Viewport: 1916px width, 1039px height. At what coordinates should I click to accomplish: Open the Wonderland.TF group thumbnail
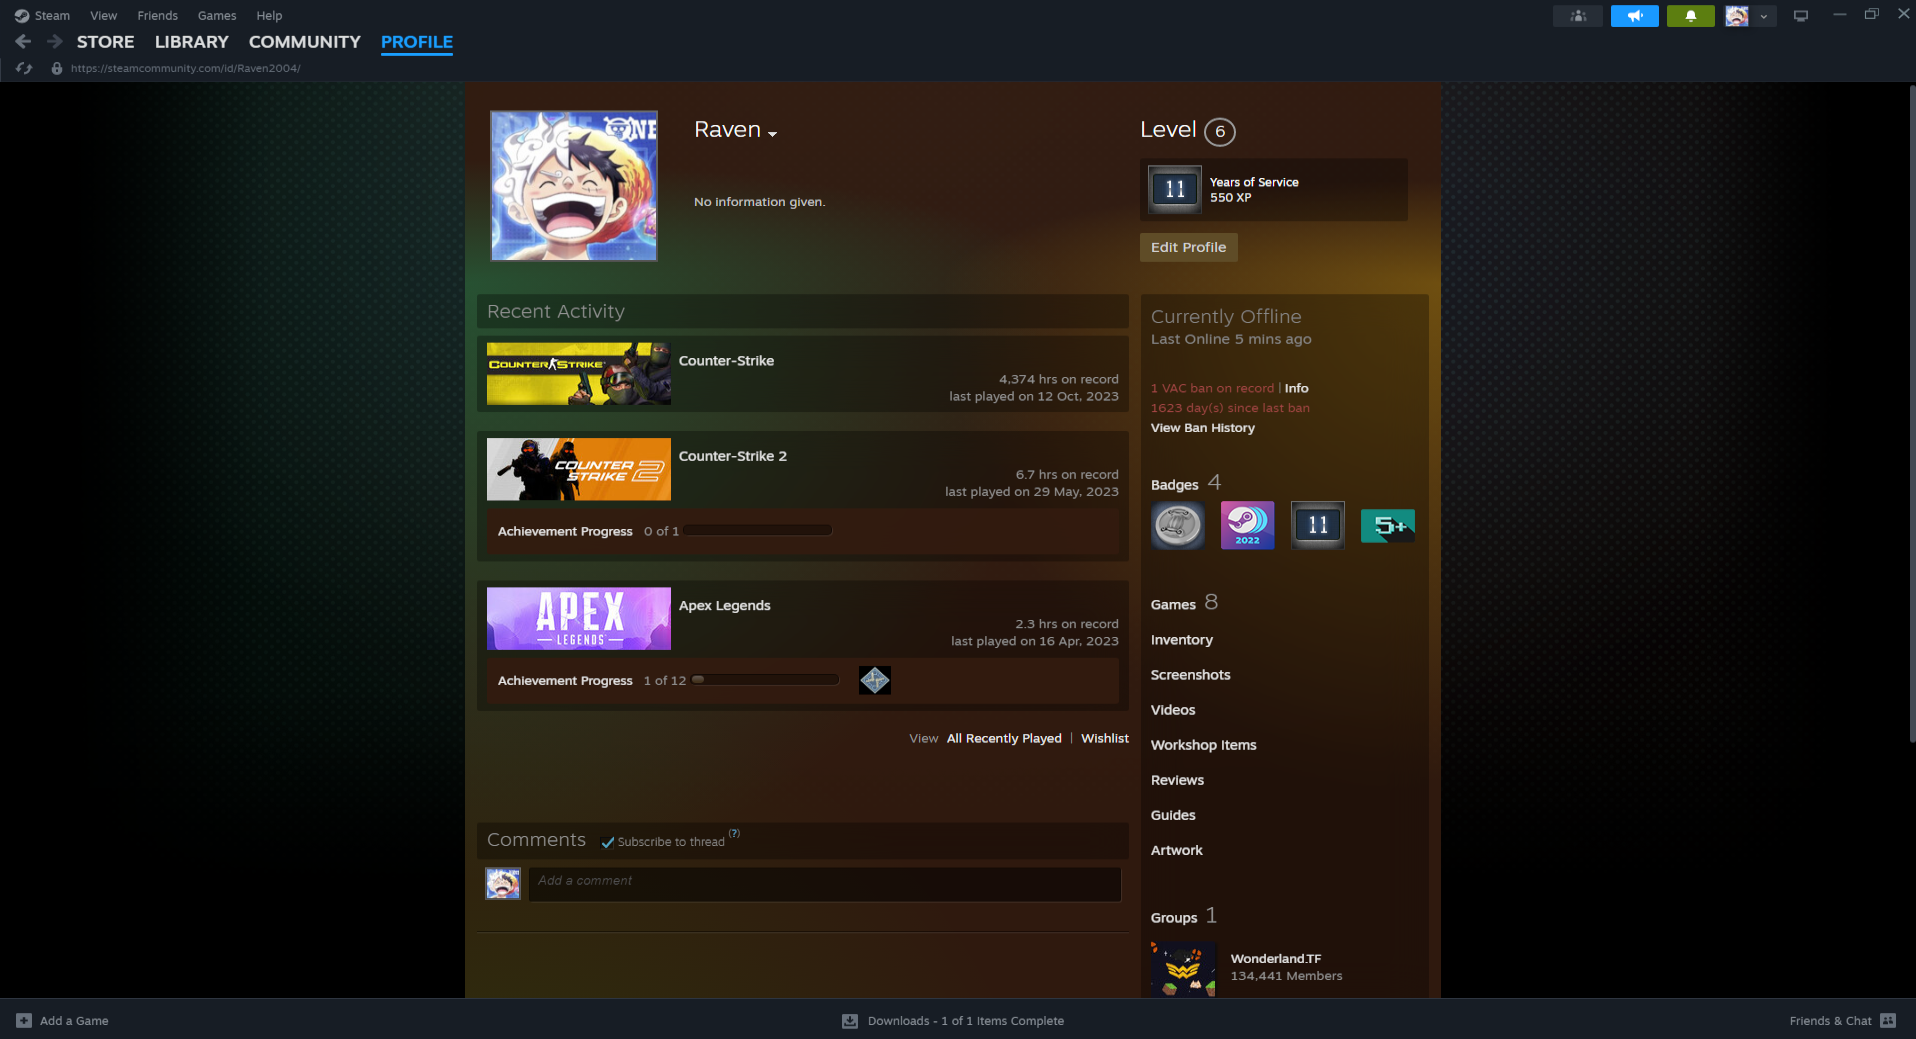click(x=1183, y=968)
